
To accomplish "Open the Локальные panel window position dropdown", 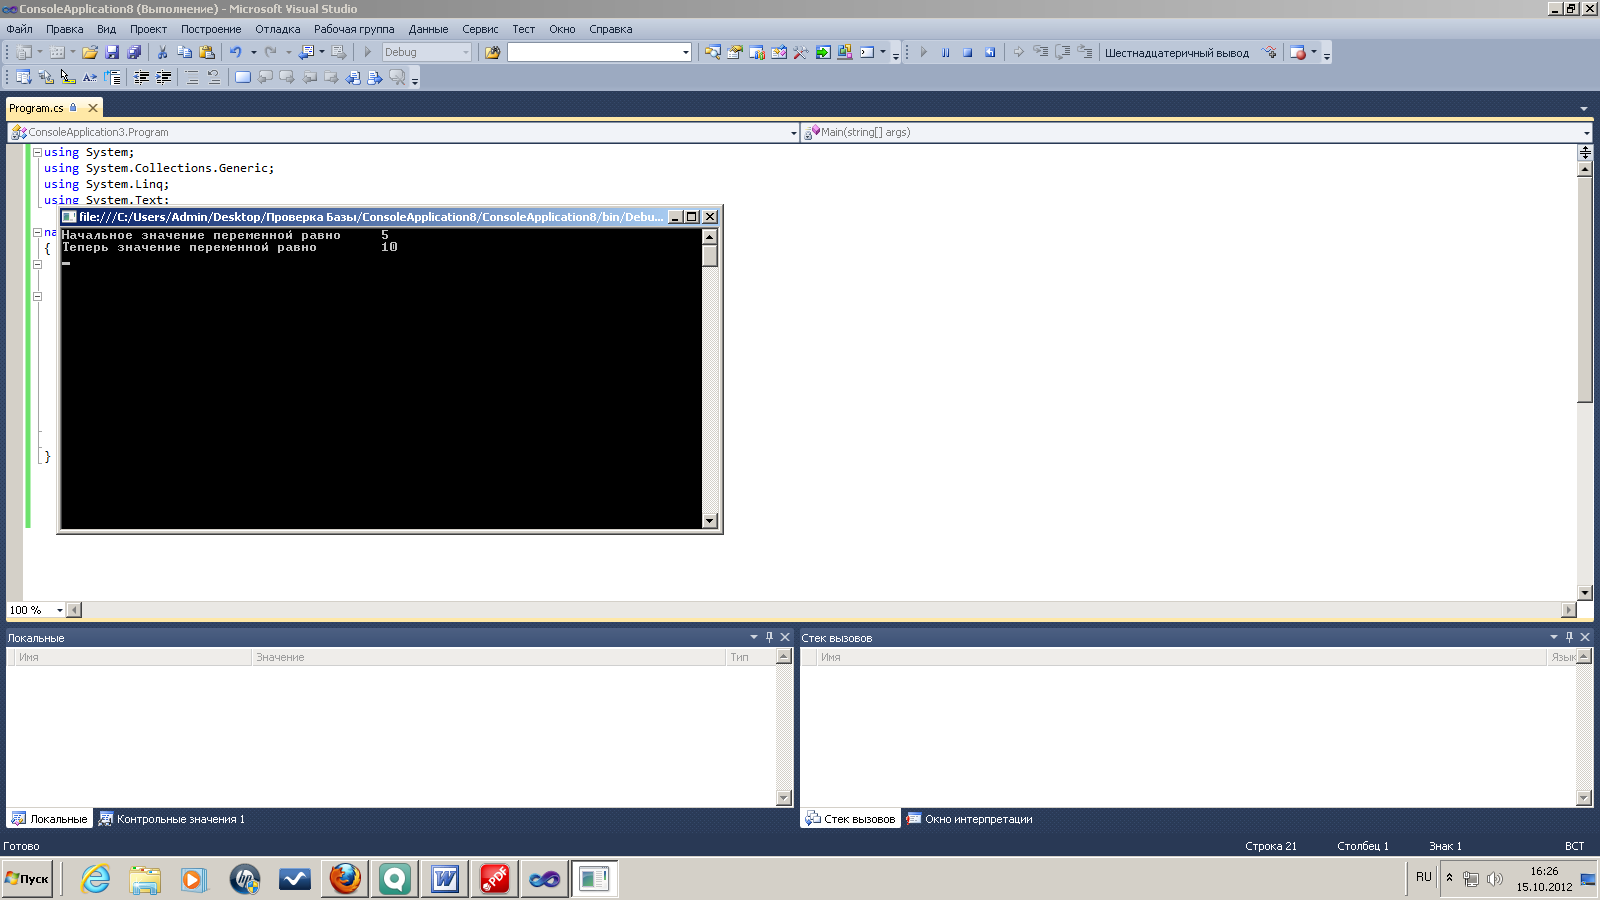I will pos(754,637).
